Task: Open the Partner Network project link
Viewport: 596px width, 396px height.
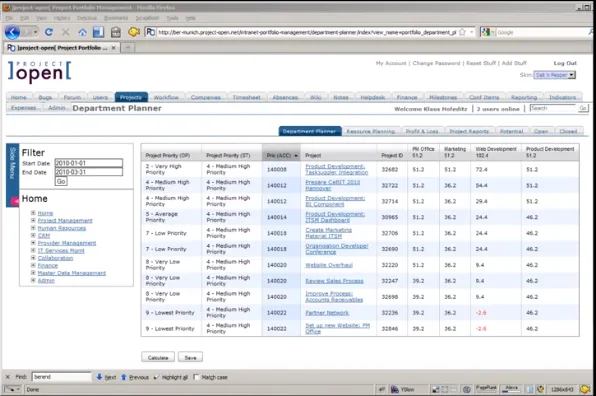Action: click(x=327, y=313)
